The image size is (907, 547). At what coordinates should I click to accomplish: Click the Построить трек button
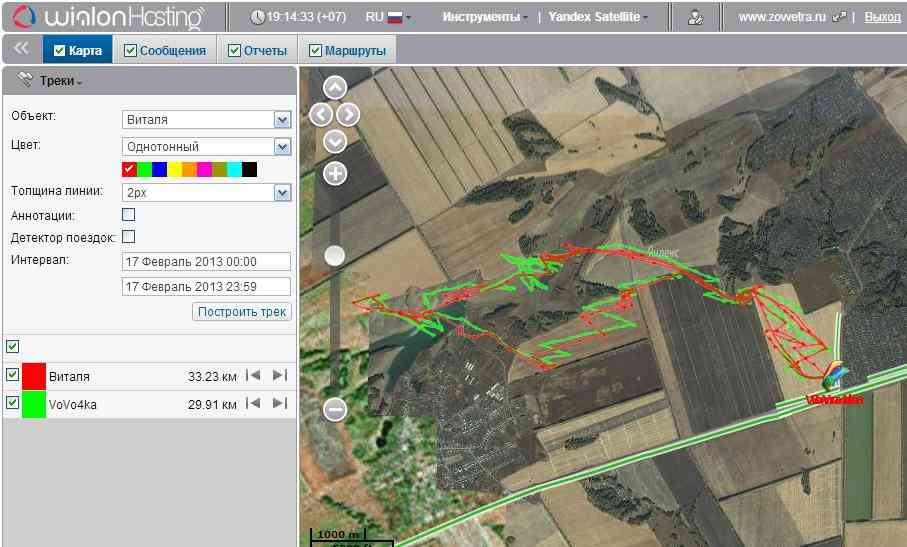coord(242,312)
